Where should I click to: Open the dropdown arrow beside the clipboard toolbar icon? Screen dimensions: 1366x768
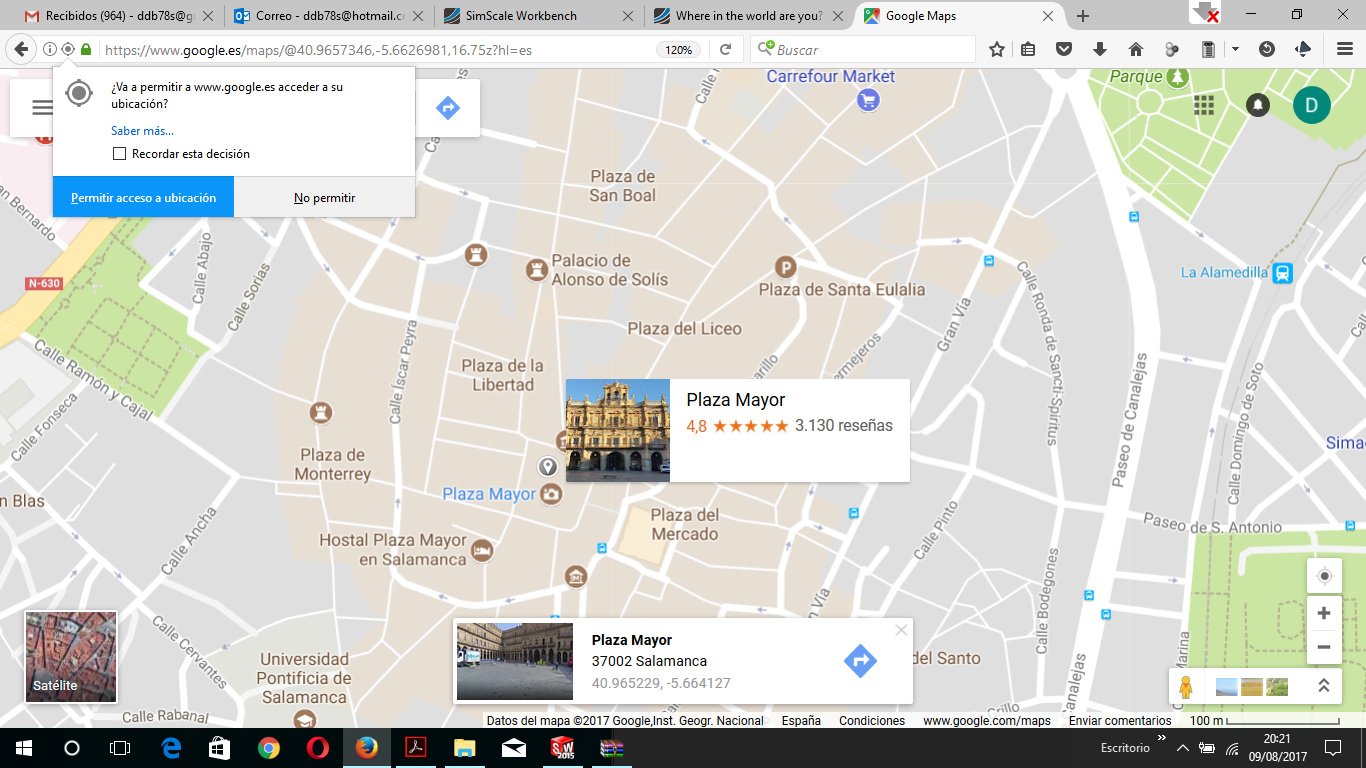click(1236, 49)
